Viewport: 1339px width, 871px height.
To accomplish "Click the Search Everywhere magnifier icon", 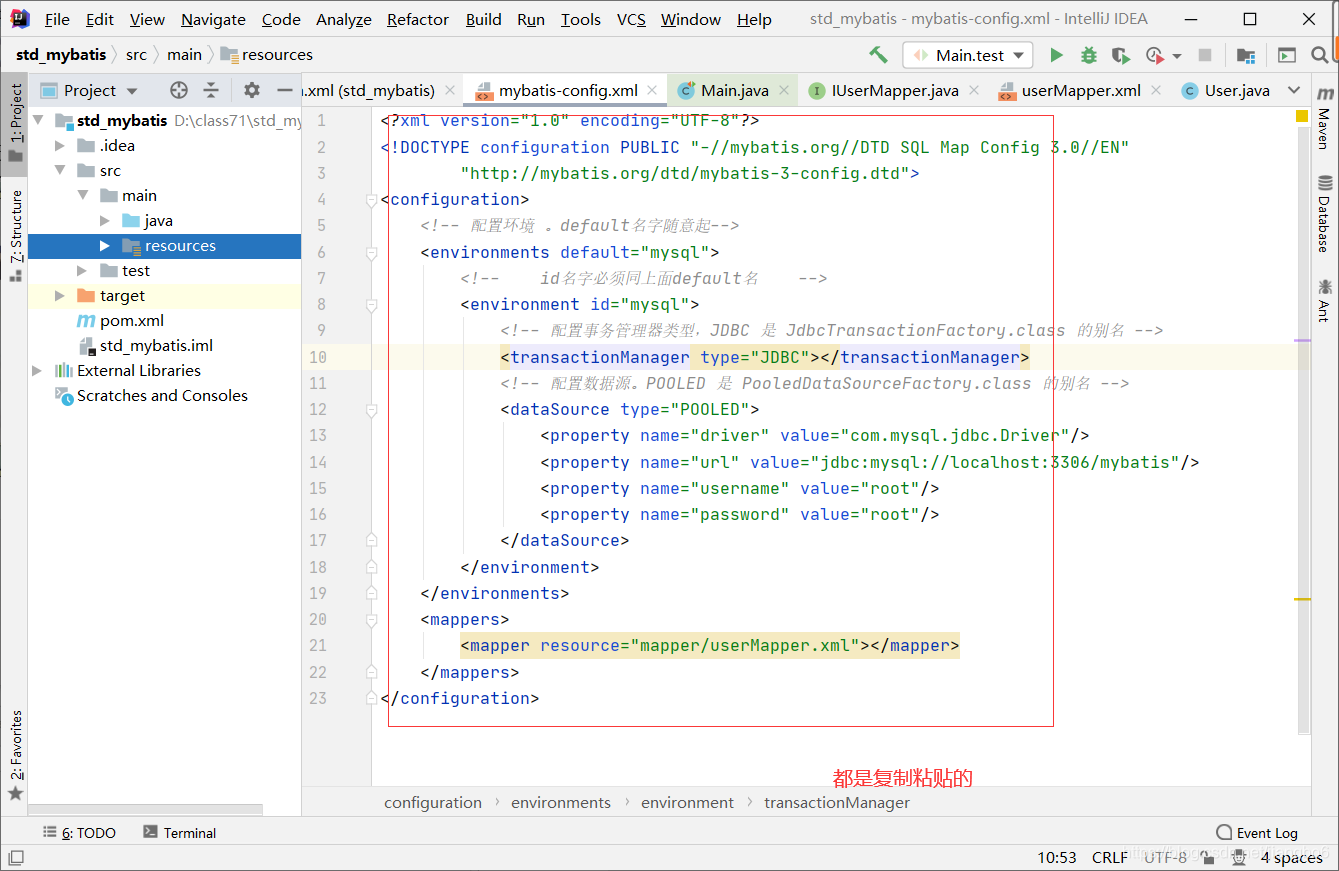I will point(1321,55).
